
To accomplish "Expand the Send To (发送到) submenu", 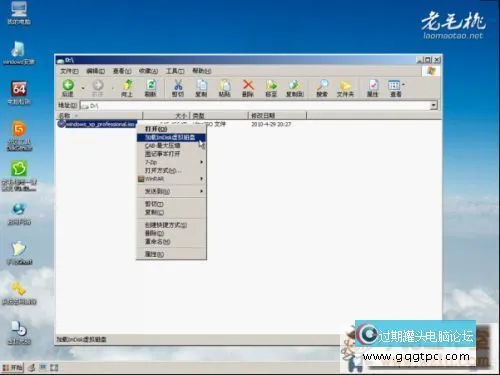I will pos(171,191).
